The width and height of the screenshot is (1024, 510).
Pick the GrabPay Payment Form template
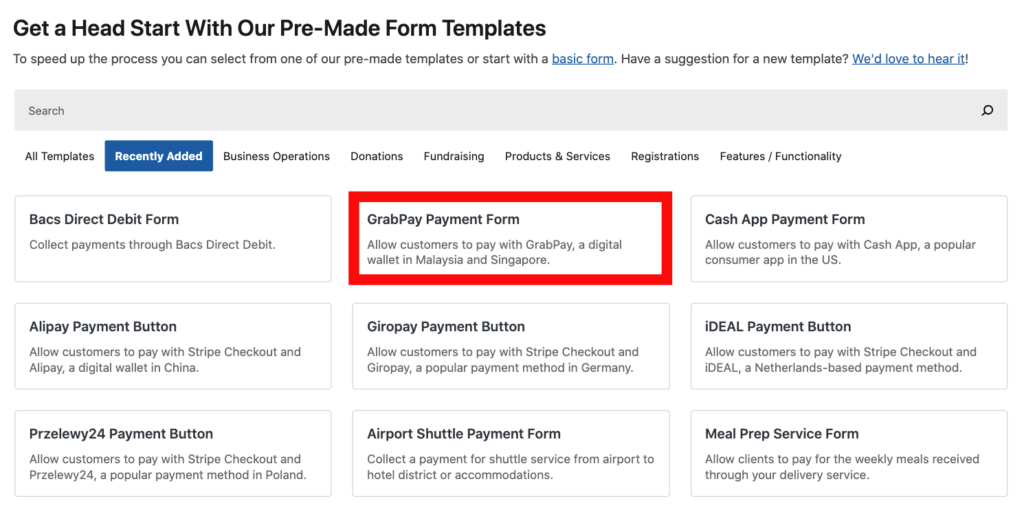pyautogui.click(x=510, y=238)
